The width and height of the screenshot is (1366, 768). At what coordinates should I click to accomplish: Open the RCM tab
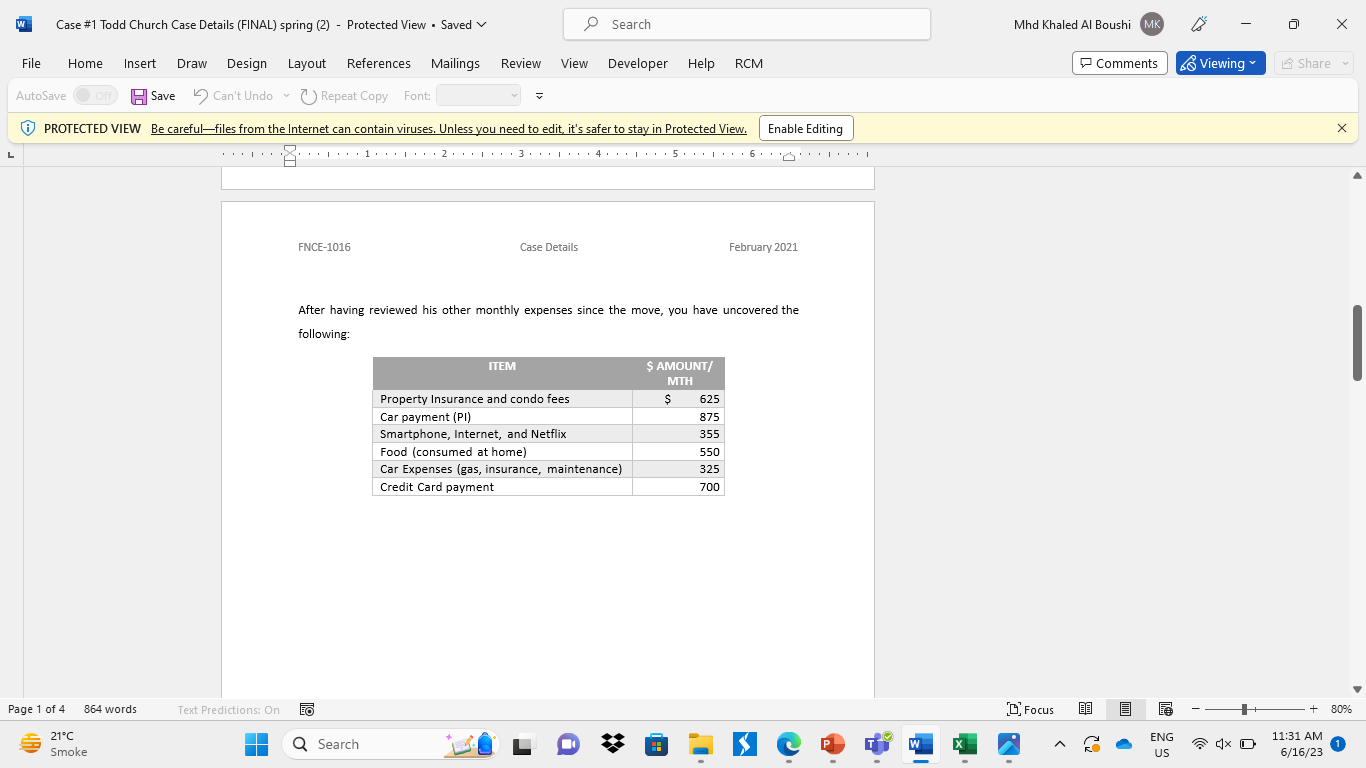point(749,63)
